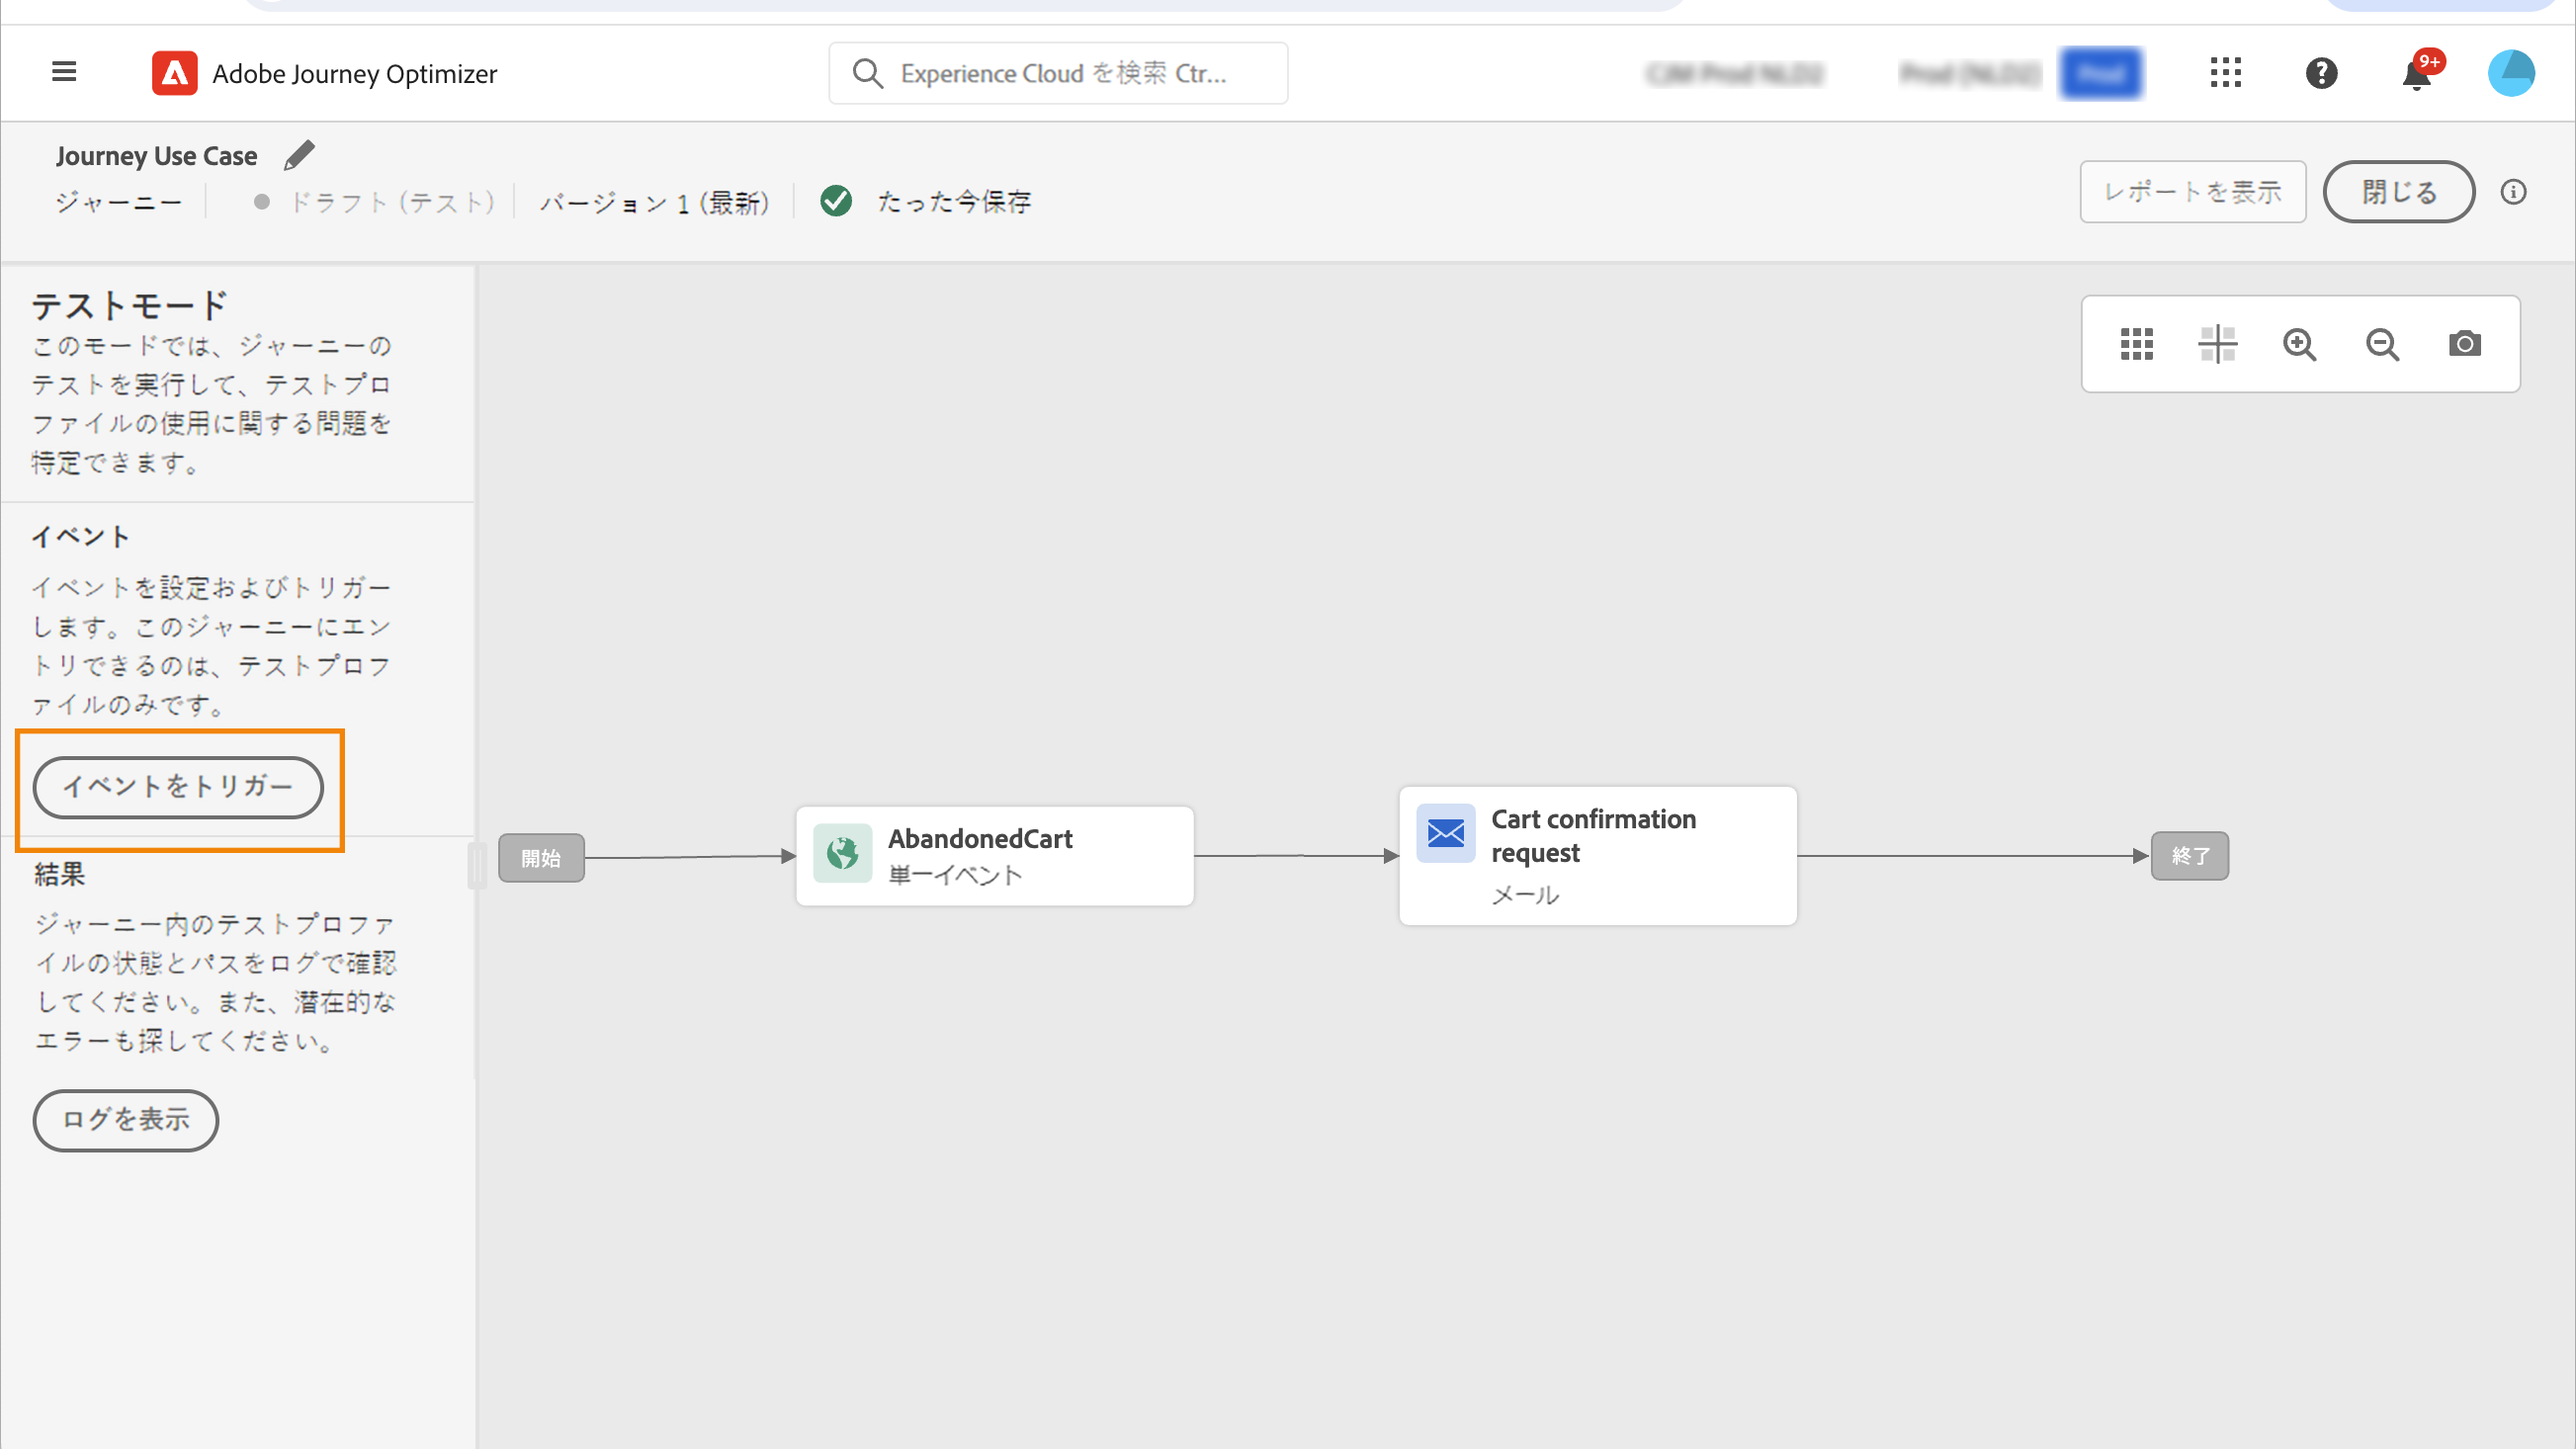Toggle the canvas grid display icon

pos(2136,344)
